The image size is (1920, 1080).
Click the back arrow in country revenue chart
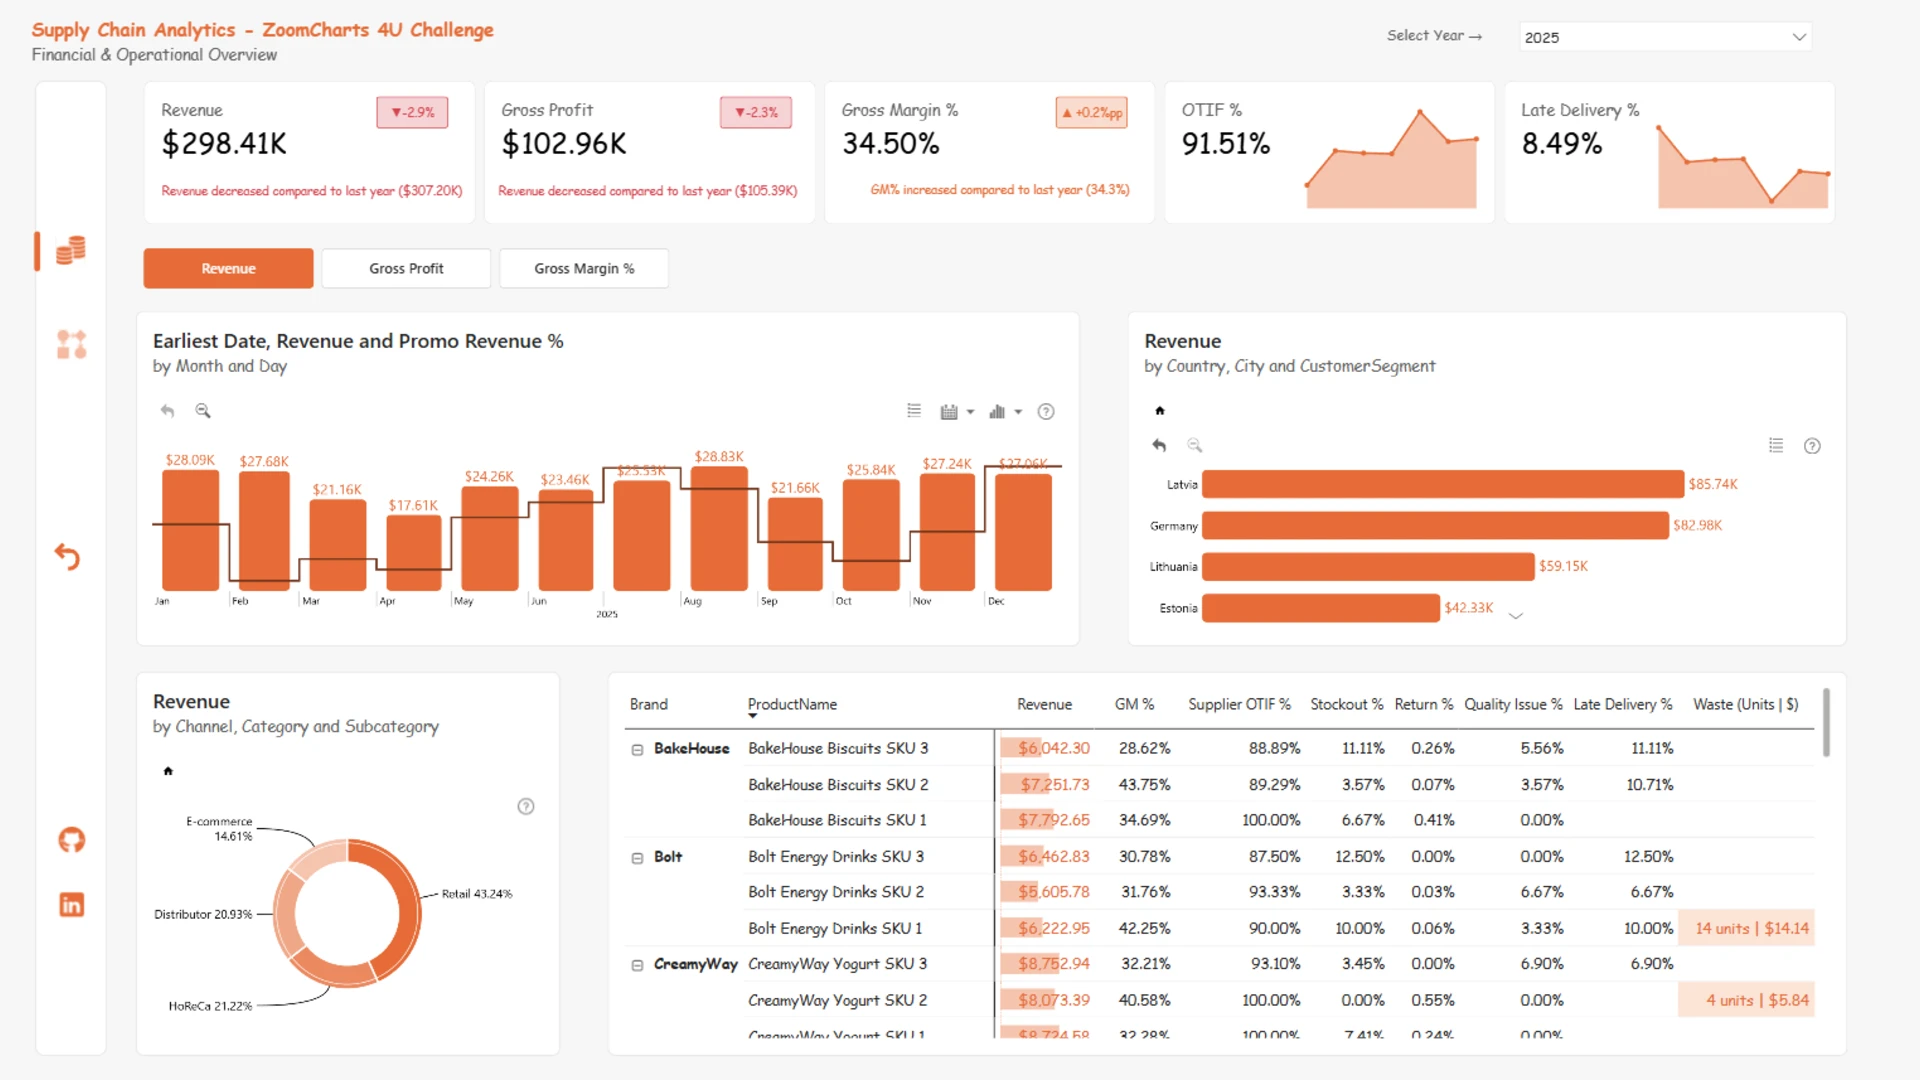click(x=1159, y=446)
